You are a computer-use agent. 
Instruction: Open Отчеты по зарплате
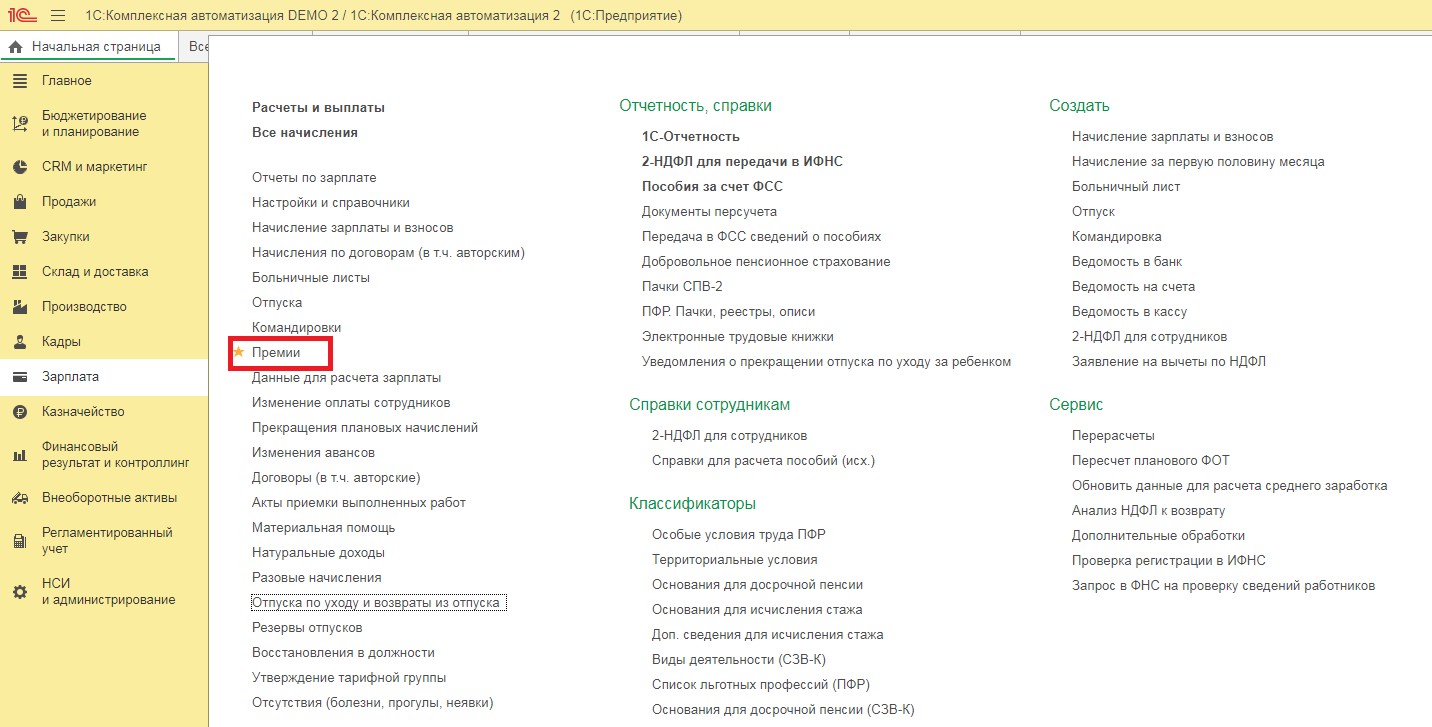[314, 178]
